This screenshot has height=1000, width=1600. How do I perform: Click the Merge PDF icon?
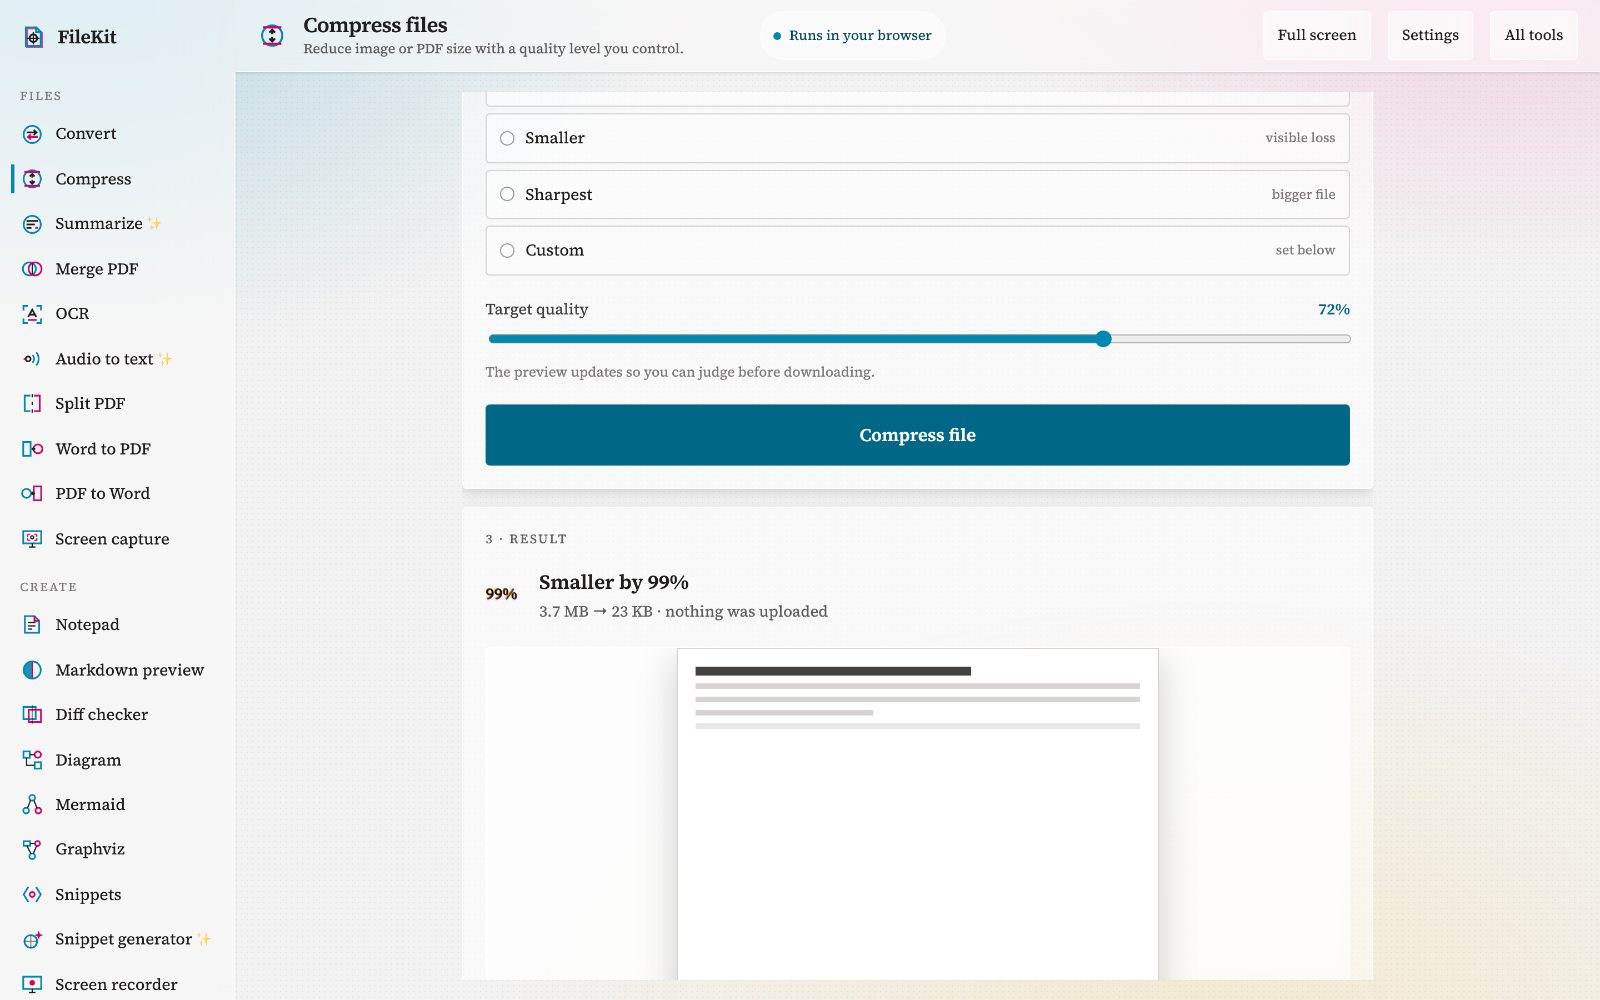click(32, 269)
